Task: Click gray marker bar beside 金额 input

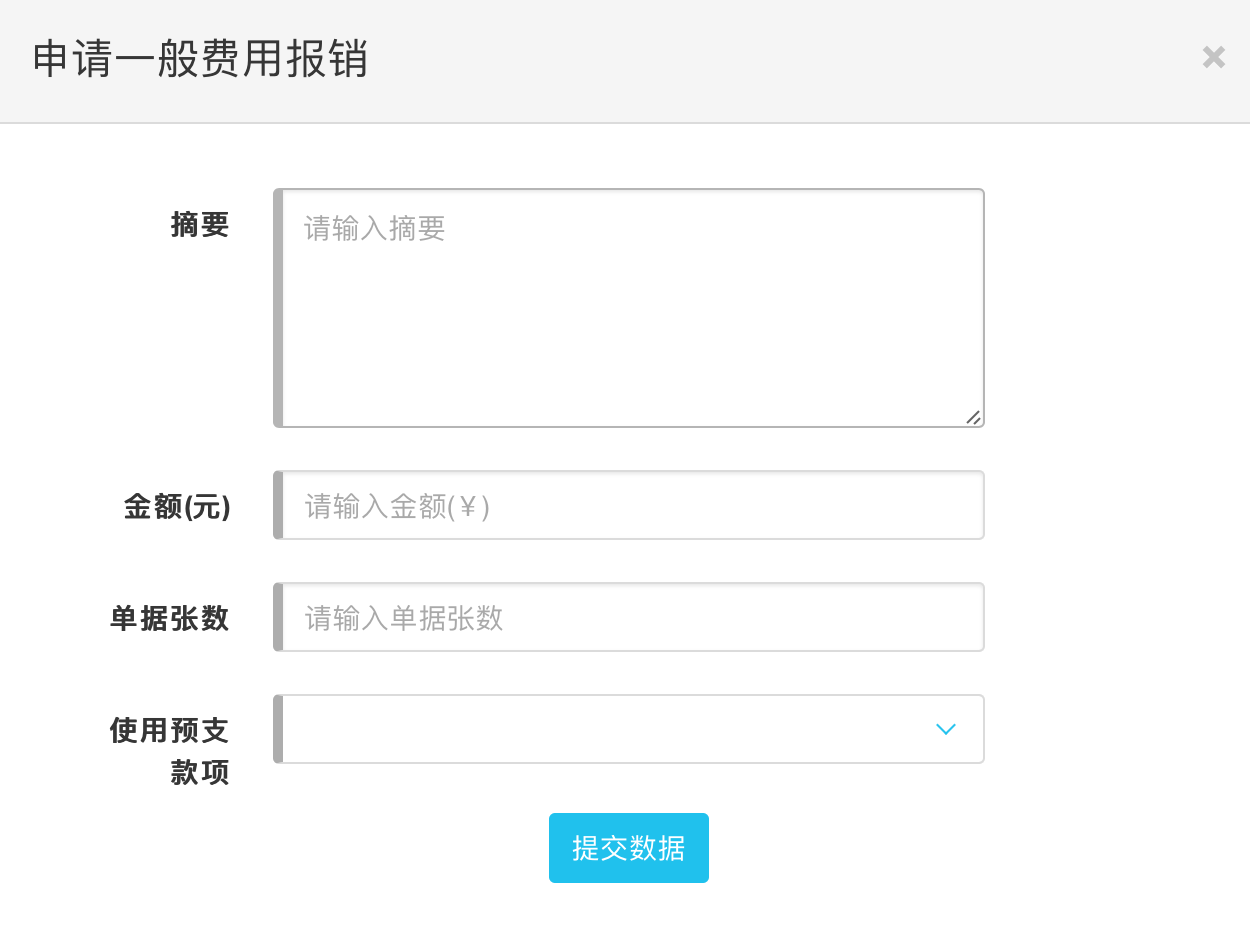Action: point(278,506)
